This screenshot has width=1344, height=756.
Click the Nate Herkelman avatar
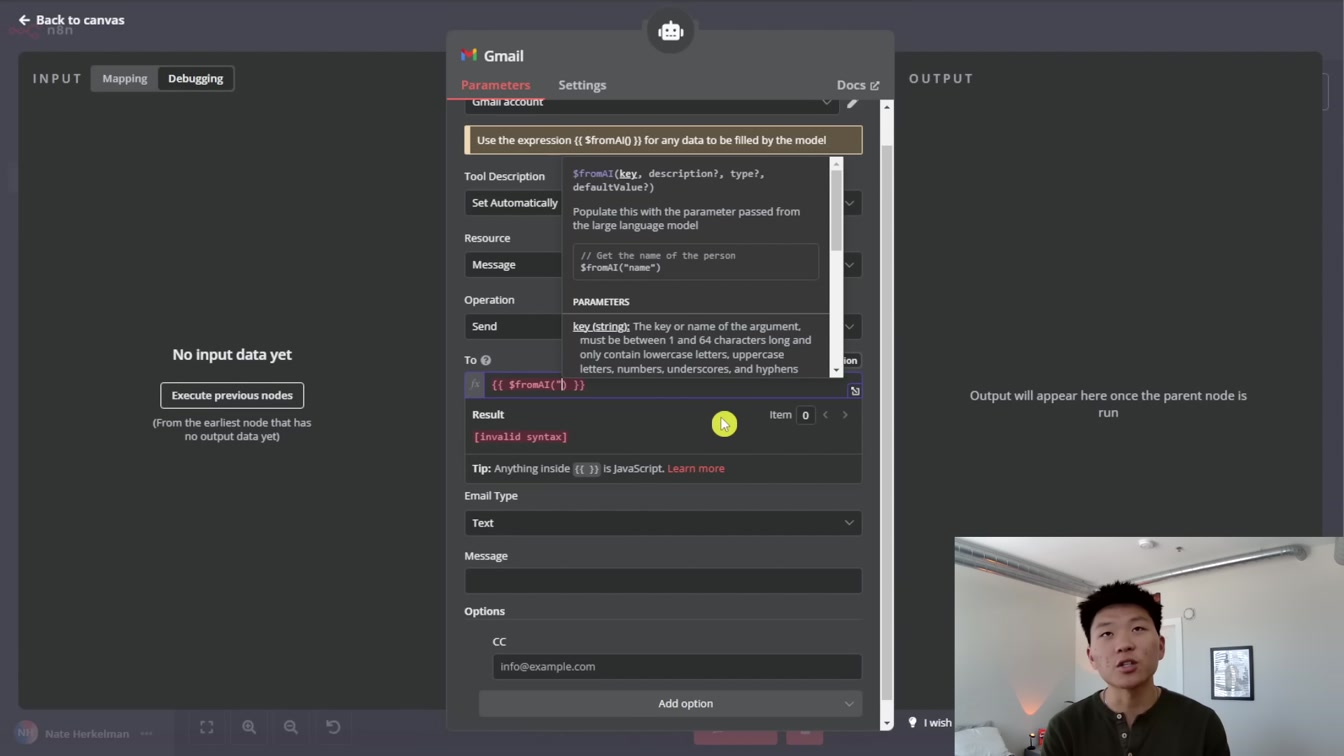26,733
